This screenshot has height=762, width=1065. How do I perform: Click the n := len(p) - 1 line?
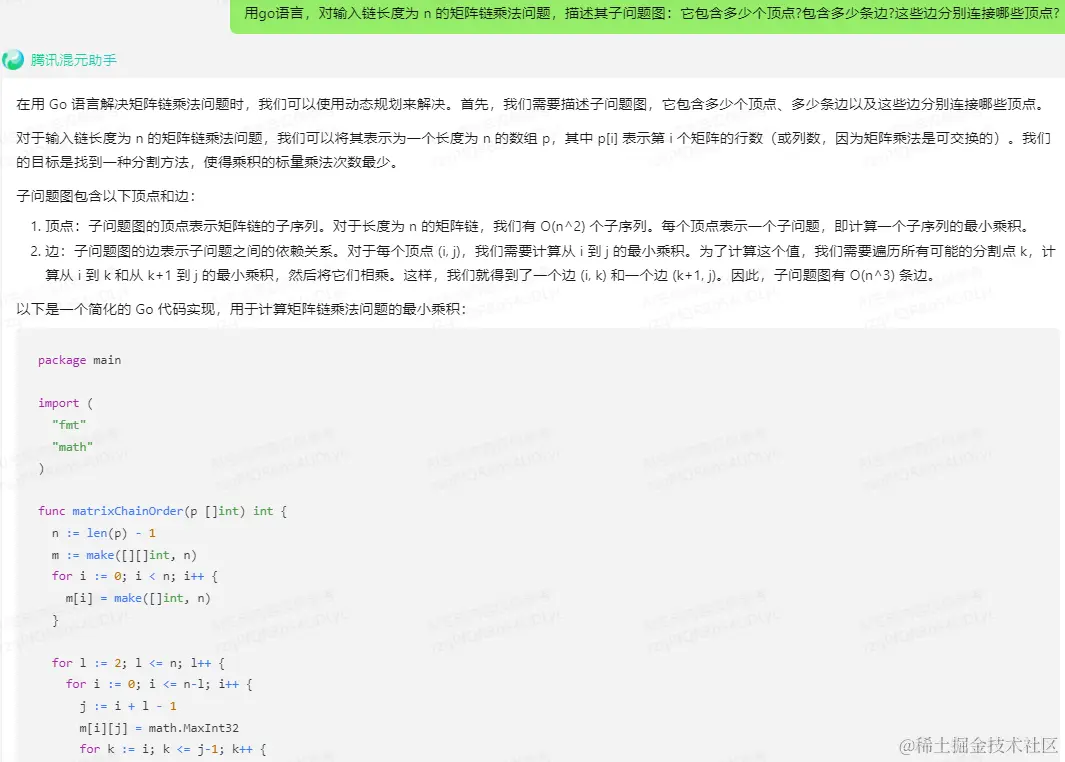(102, 533)
